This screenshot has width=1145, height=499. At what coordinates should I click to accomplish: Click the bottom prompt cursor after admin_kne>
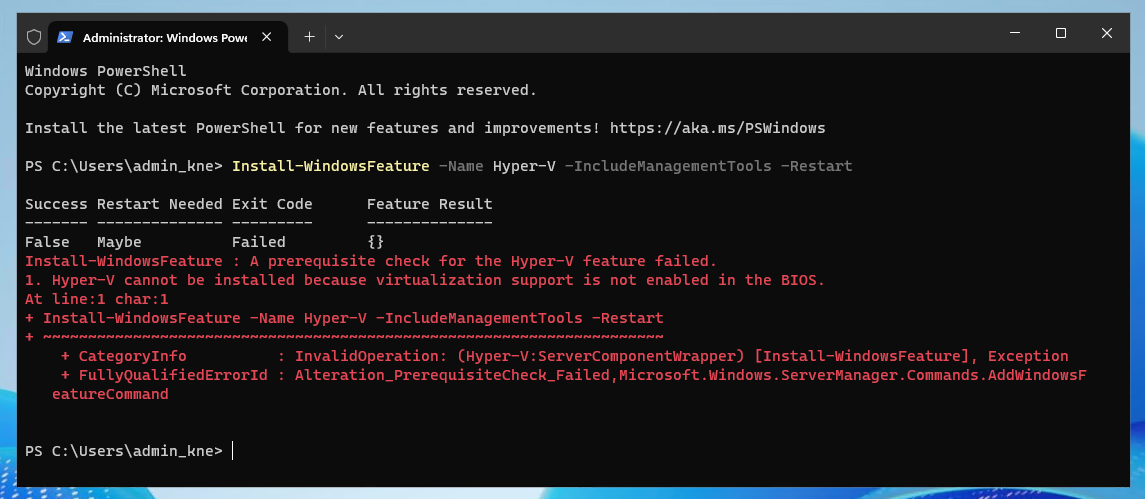click(x=233, y=451)
